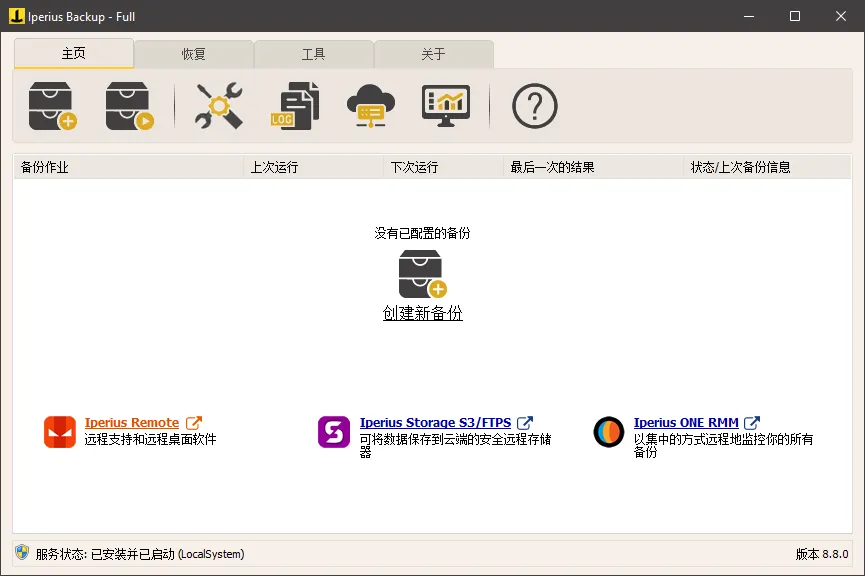This screenshot has width=865, height=576.
Task: Click the backup box icon above 创建新备份
Action: pos(421,273)
